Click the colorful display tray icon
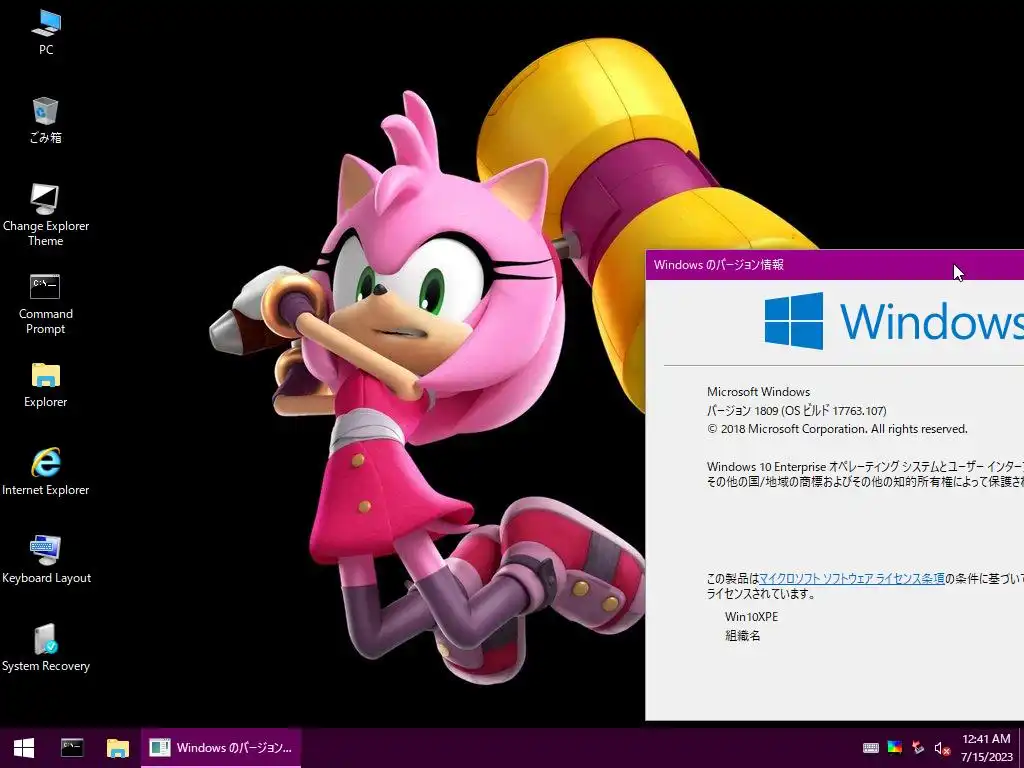 895,748
